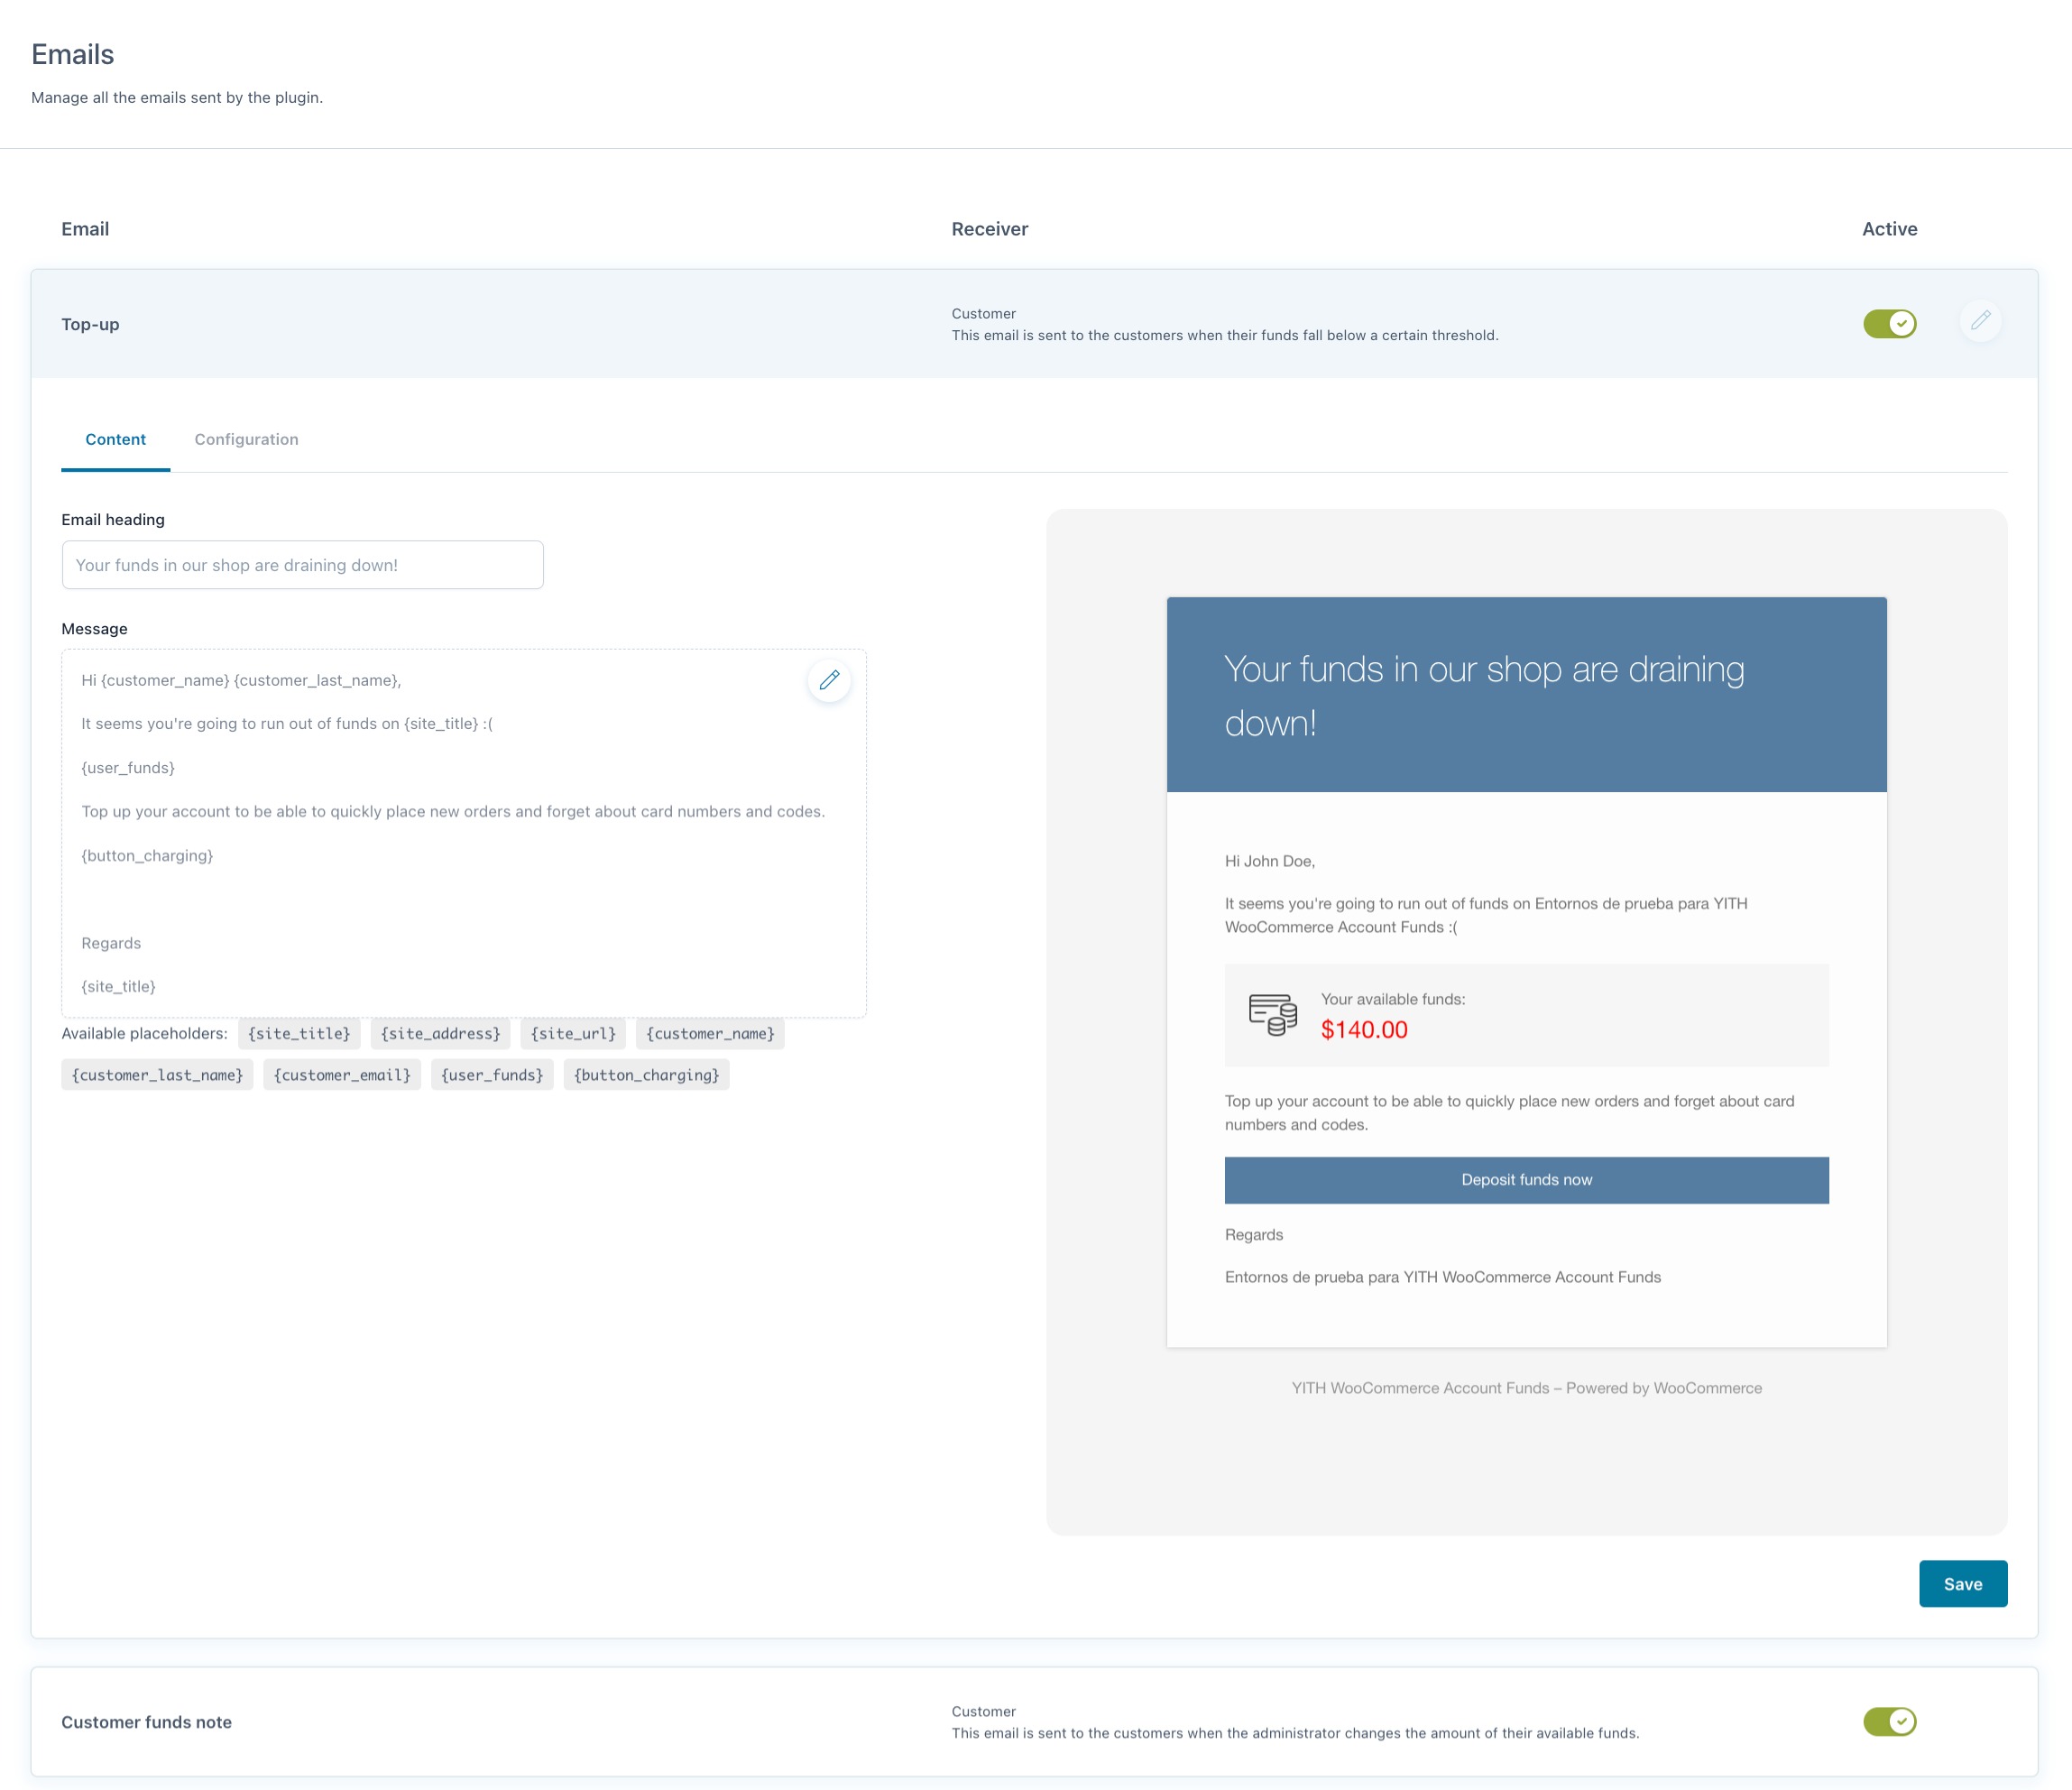Choose the {customer_last_name} placeholder chip

(157, 1075)
